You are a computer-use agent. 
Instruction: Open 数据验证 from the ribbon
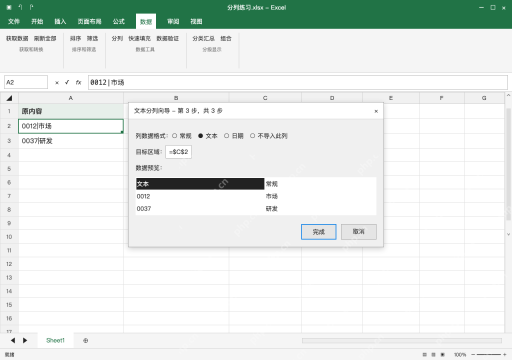(x=168, y=39)
